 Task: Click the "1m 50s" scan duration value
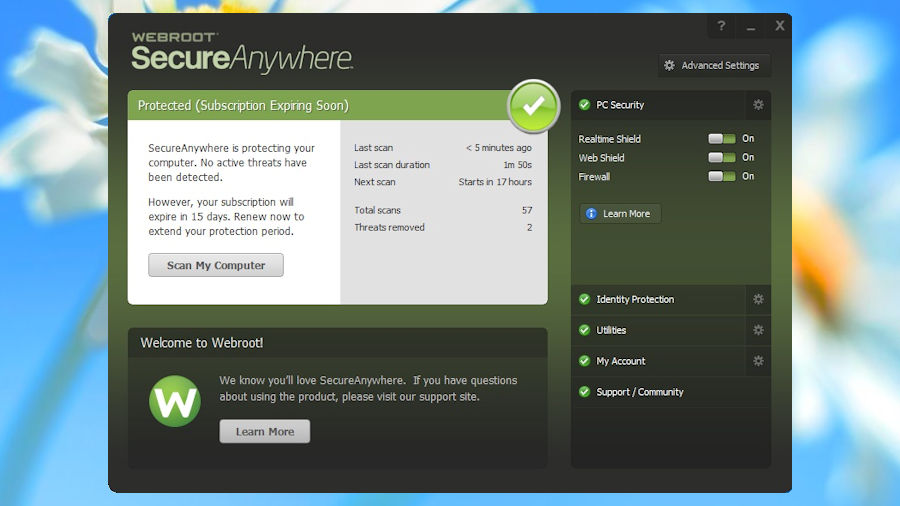click(x=517, y=165)
